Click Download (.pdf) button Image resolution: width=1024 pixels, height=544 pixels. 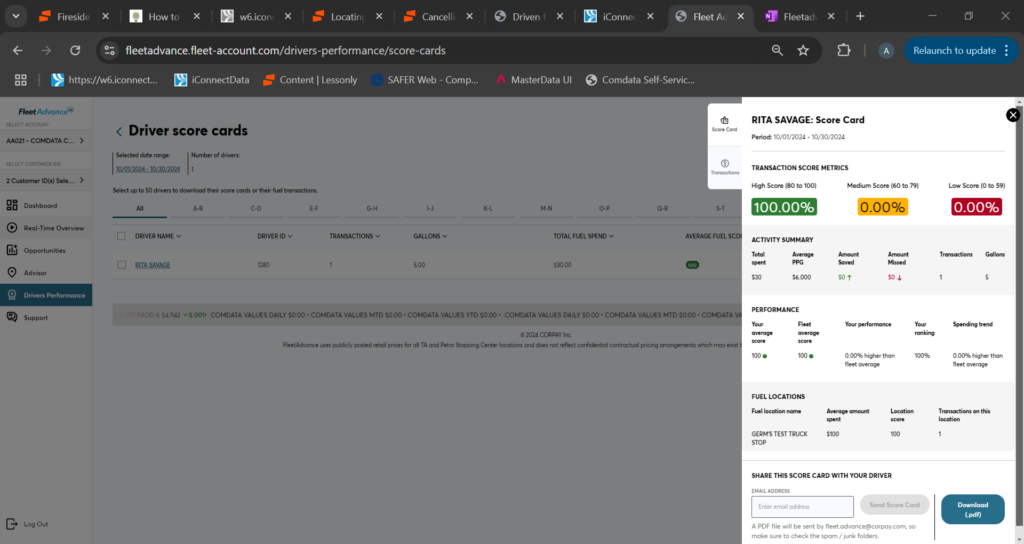coord(972,509)
